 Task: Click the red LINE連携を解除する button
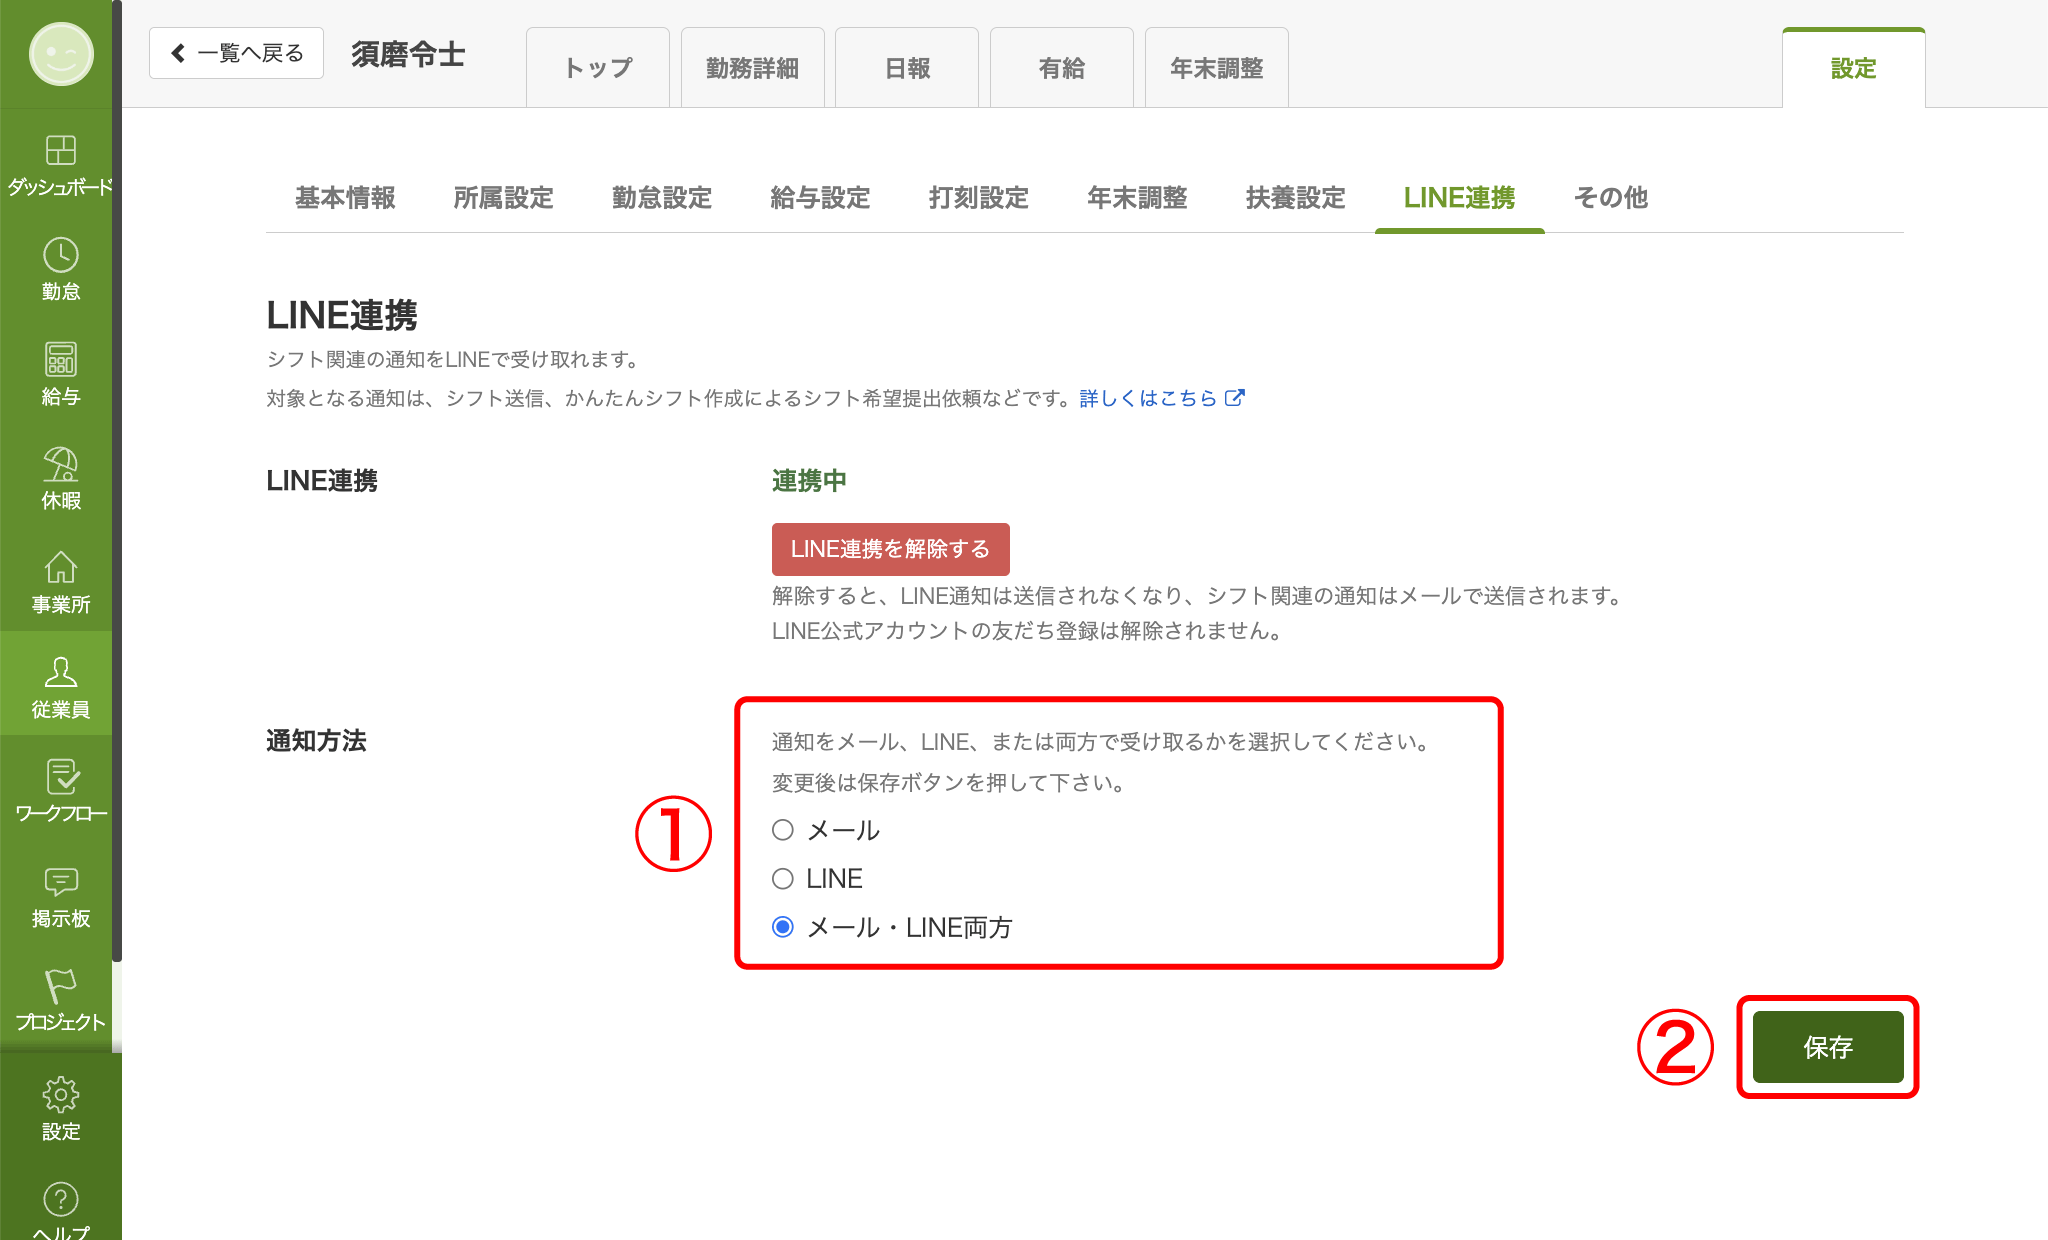coord(890,549)
